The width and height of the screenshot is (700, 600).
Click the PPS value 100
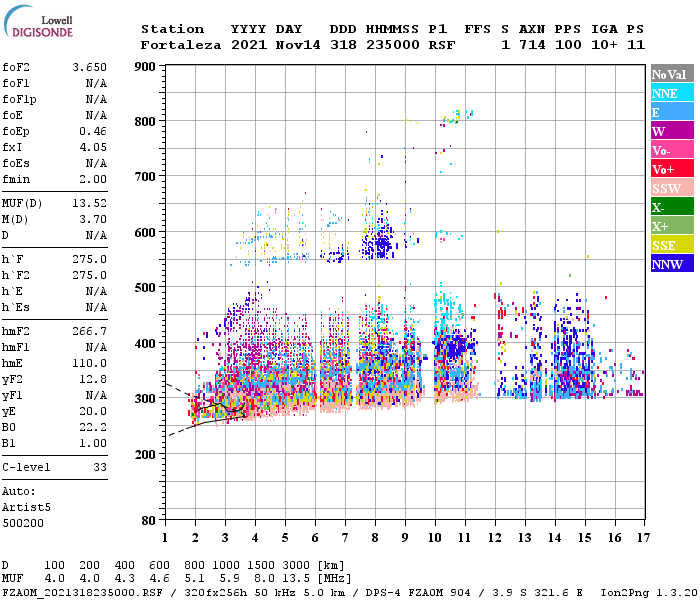point(568,45)
